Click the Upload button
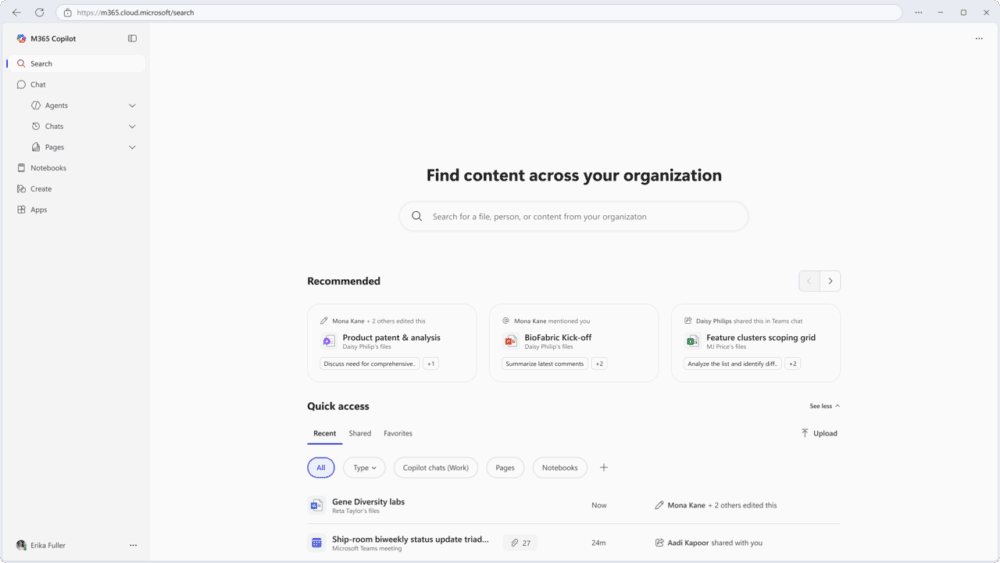1000x563 pixels. 819,434
